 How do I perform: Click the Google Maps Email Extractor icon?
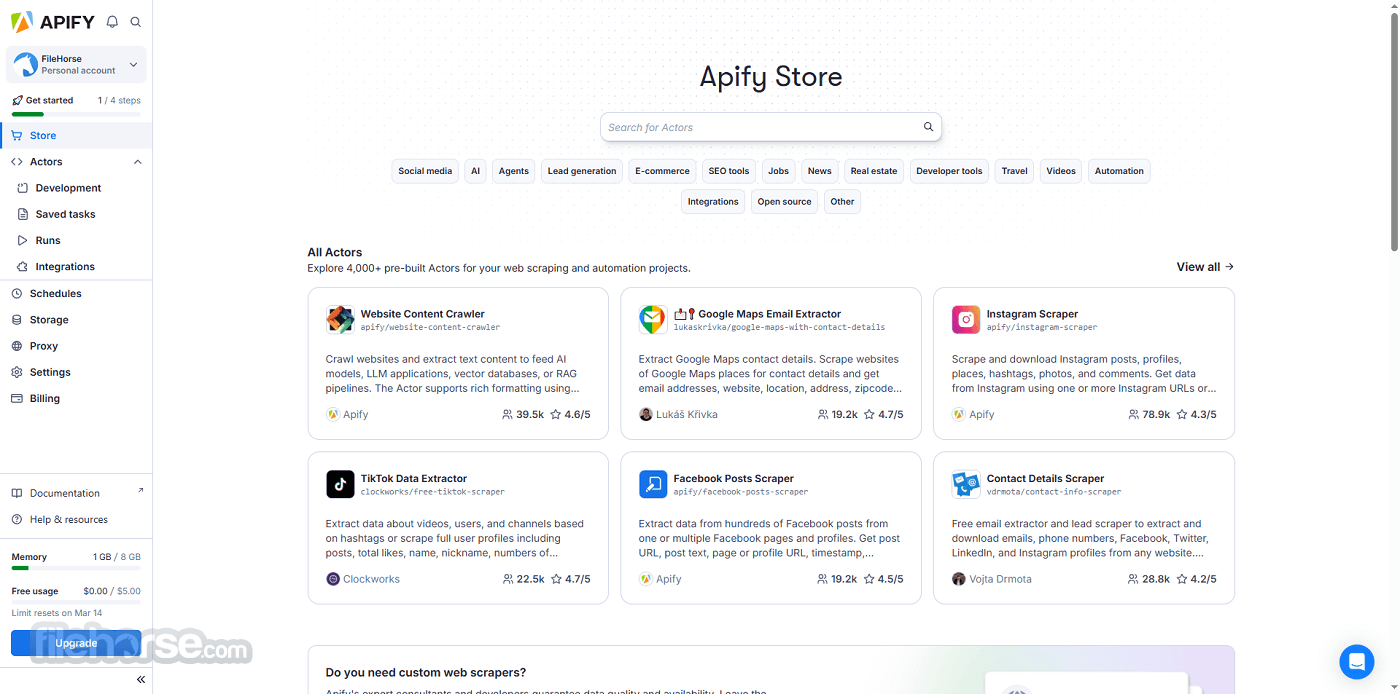pos(653,320)
